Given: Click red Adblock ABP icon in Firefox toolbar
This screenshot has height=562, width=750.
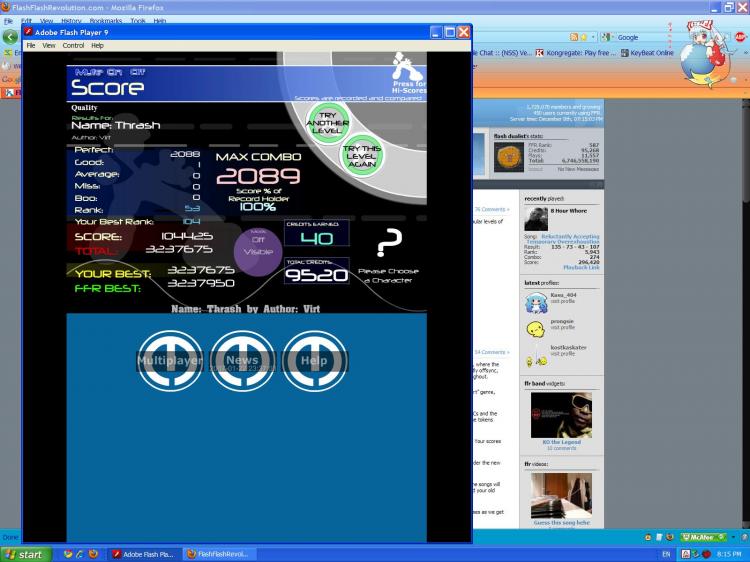Looking at the screenshot, I should (x=740, y=37).
